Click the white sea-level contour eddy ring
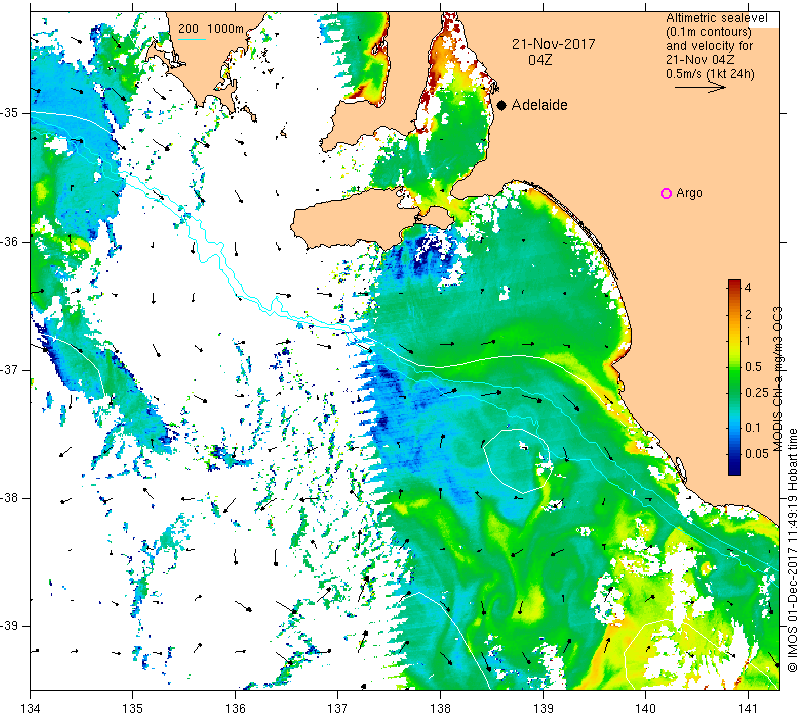This screenshot has height=720, width=800. pos(517,461)
